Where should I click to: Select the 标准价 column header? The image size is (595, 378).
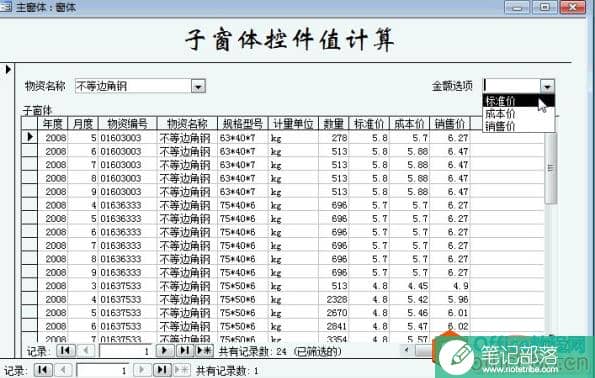pyautogui.click(x=369, y=123)
